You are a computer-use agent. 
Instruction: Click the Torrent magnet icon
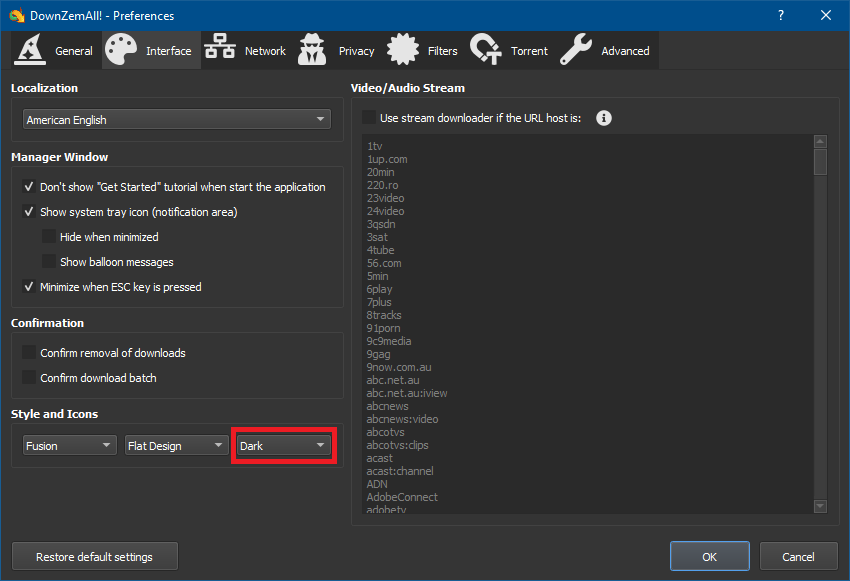click(486, 50)
